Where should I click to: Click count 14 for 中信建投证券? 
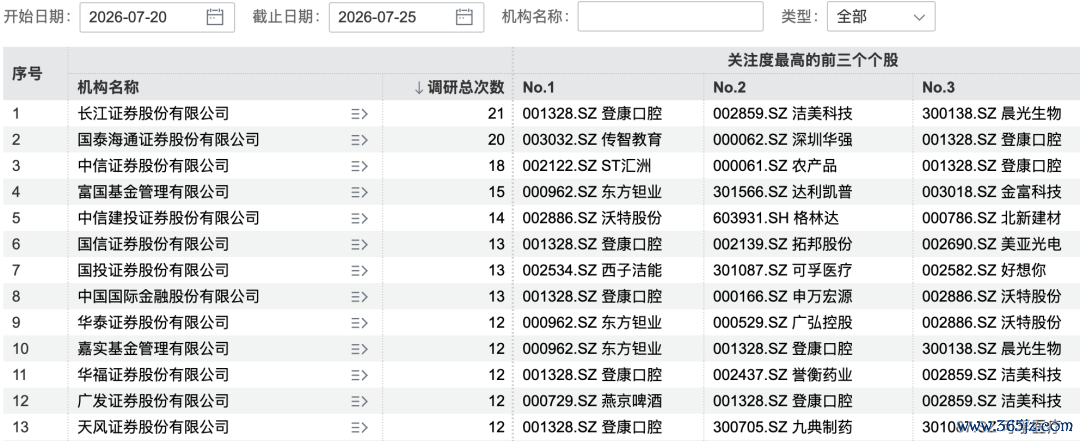tap(497, 218)
